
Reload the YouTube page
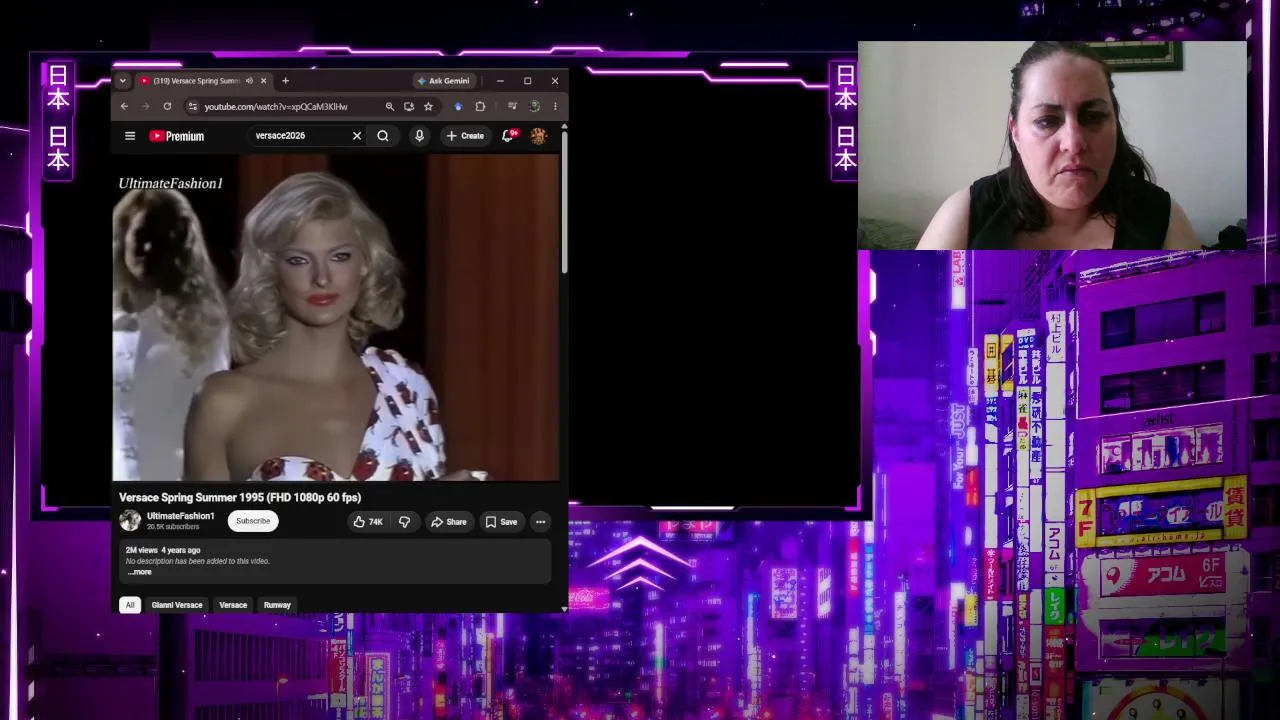click(x=167, y=106)
